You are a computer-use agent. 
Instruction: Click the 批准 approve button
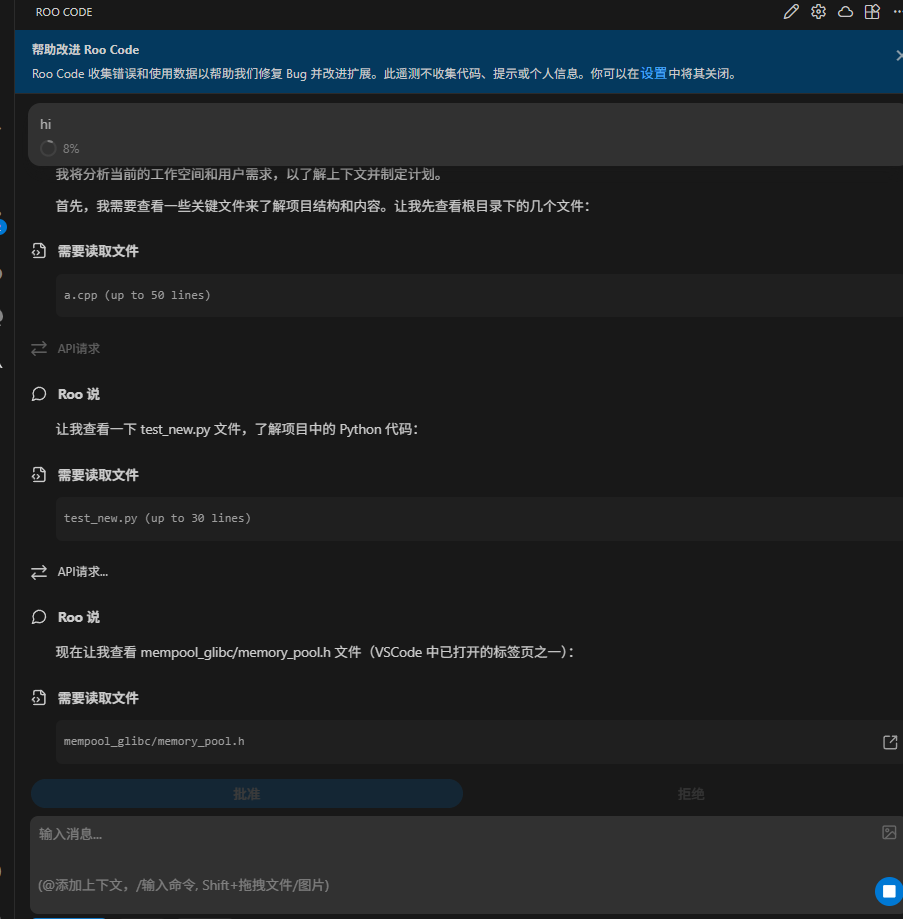click(247, 794)
